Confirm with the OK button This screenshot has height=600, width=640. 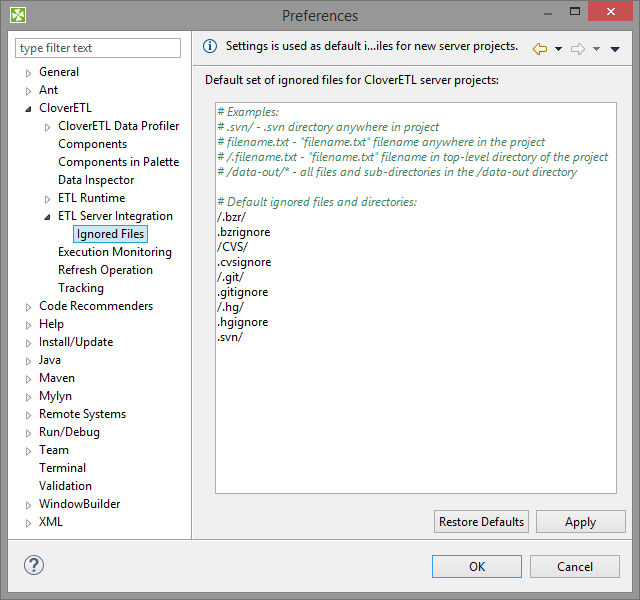coord(477,566)
